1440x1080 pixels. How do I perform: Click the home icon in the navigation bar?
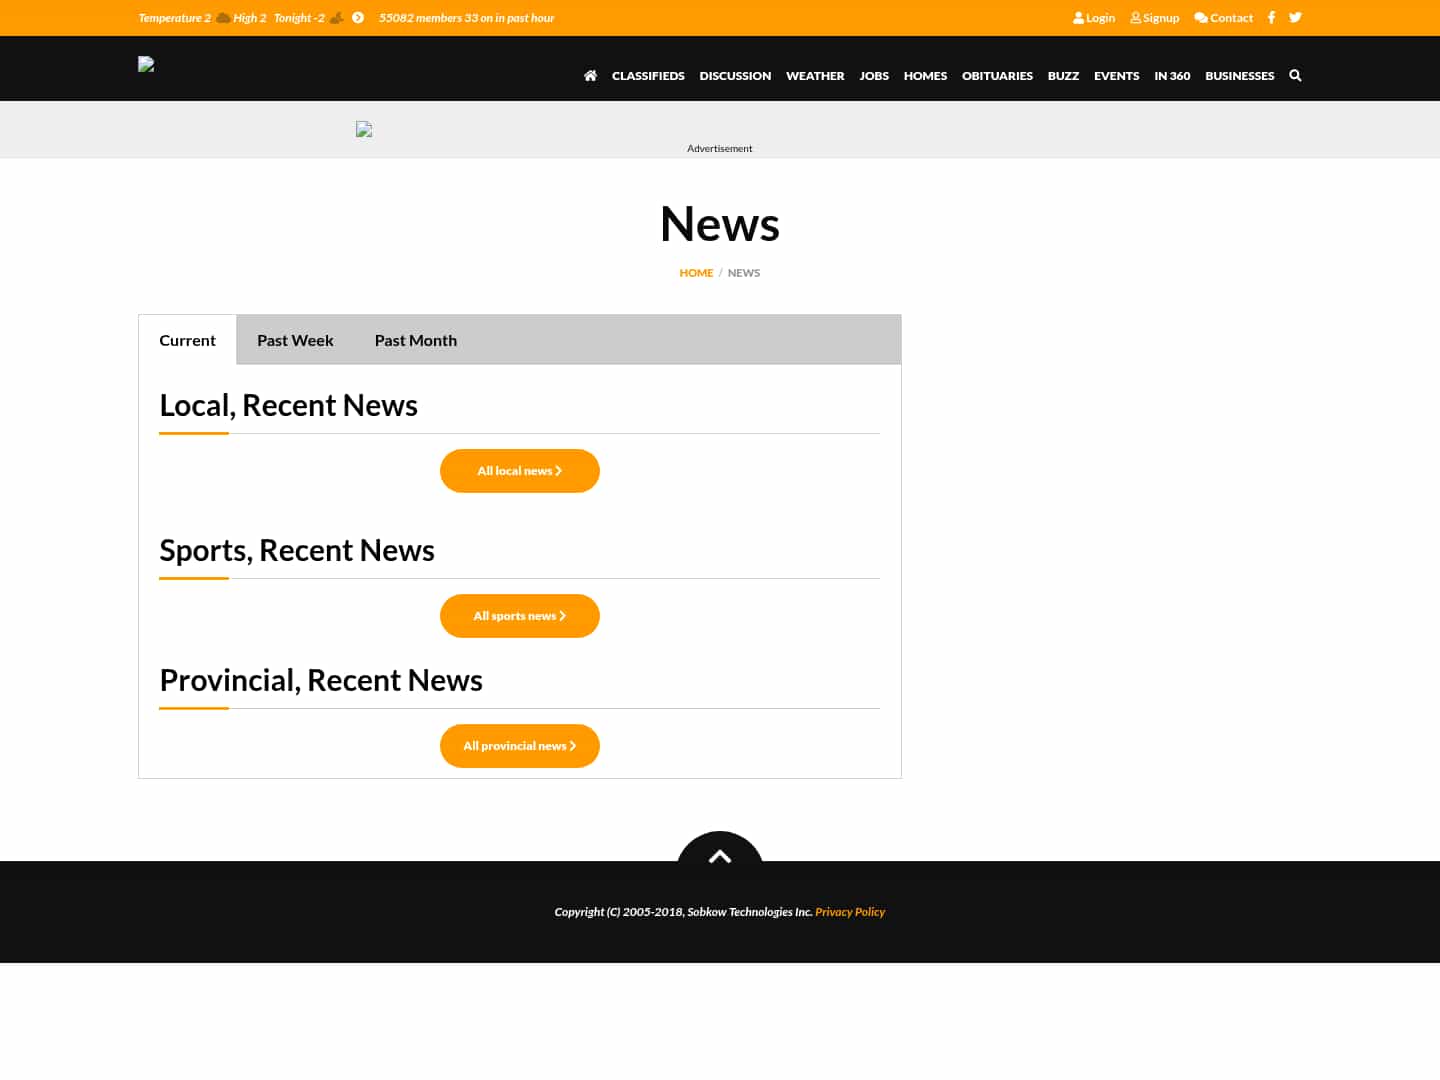click(590, 75)
